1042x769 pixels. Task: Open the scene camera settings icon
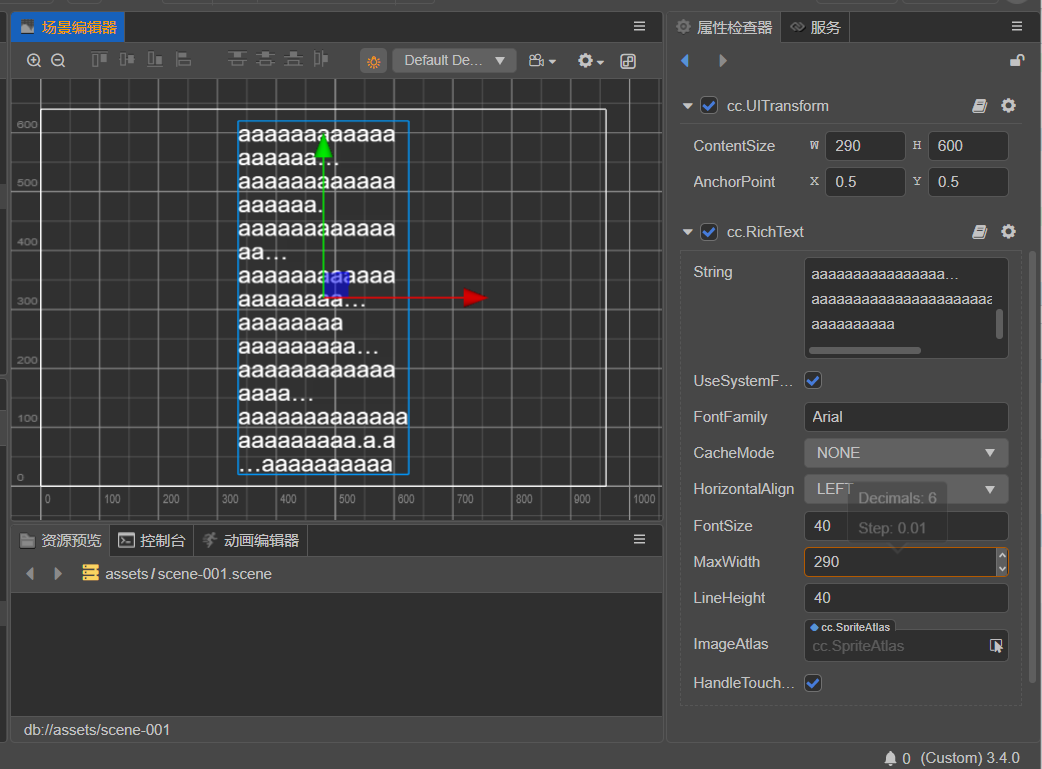[x=542, y=61]
